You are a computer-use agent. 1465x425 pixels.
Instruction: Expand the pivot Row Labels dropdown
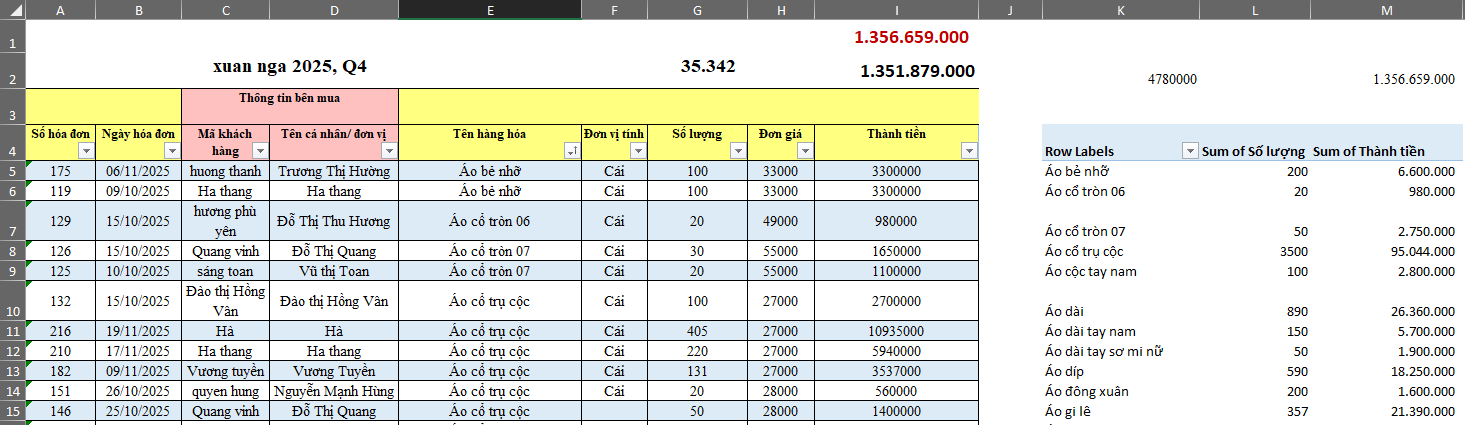[1190, 151]
